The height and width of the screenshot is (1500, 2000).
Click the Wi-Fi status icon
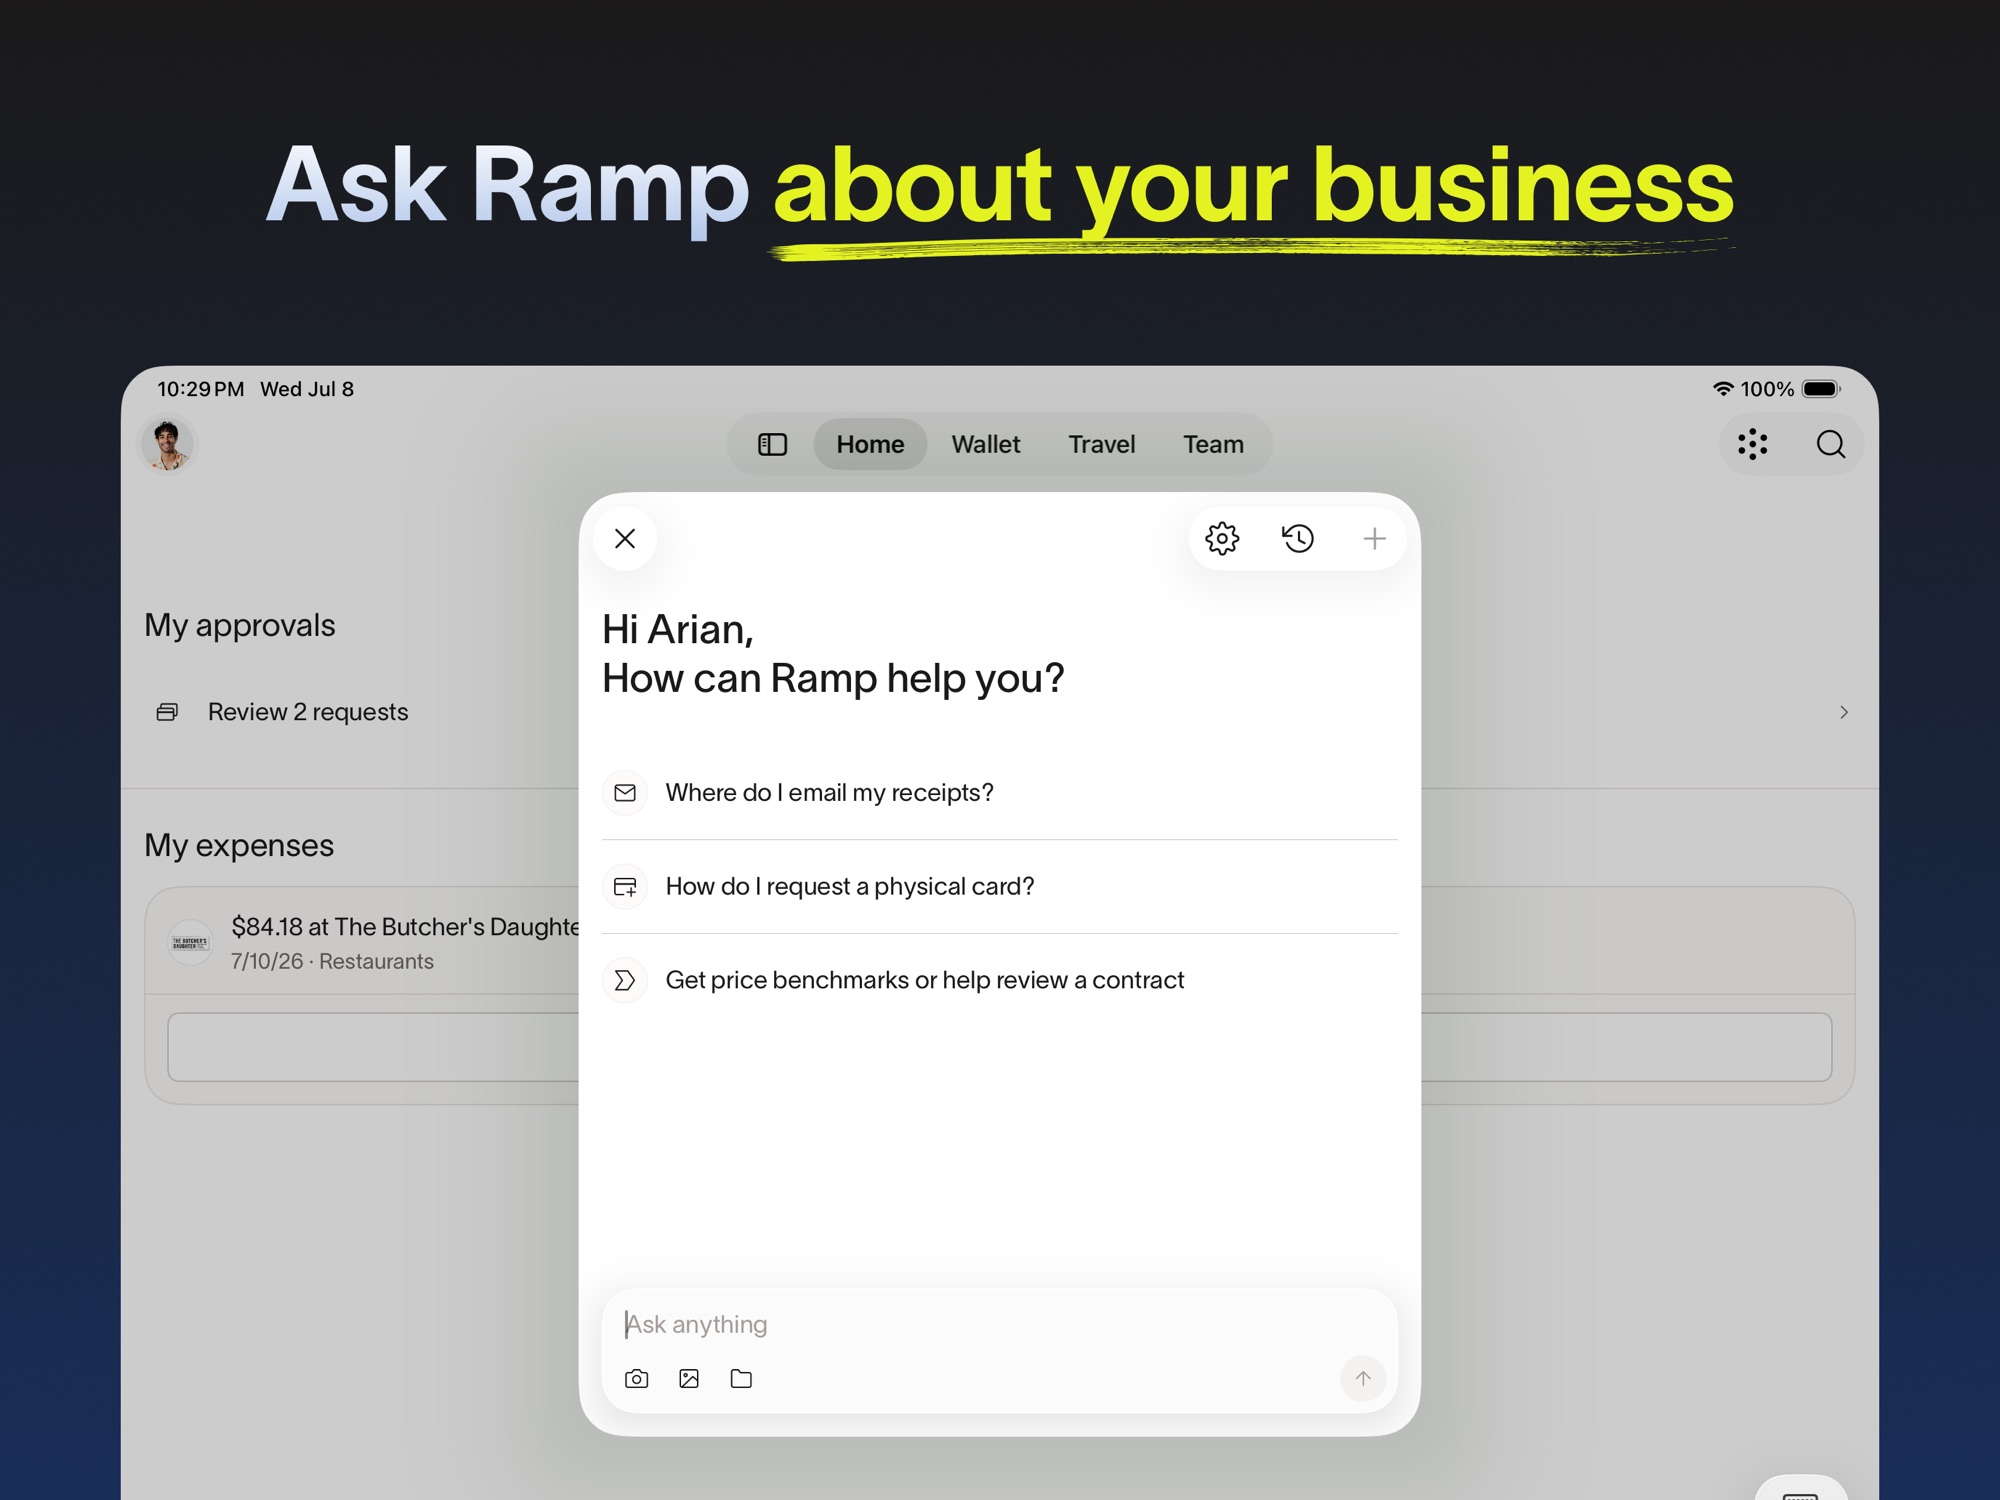pyautogui.click(x=1723, y=389)
